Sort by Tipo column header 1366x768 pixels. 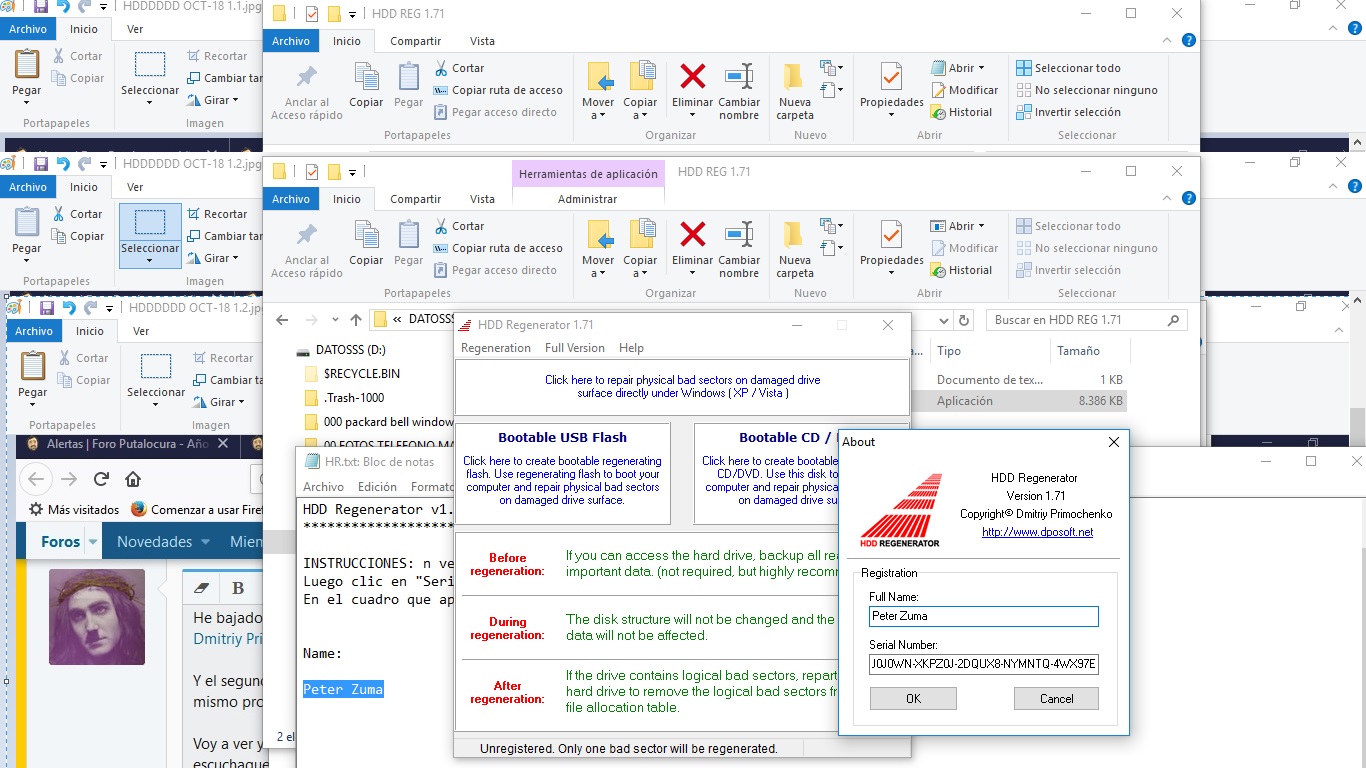[x=949, y=351]
